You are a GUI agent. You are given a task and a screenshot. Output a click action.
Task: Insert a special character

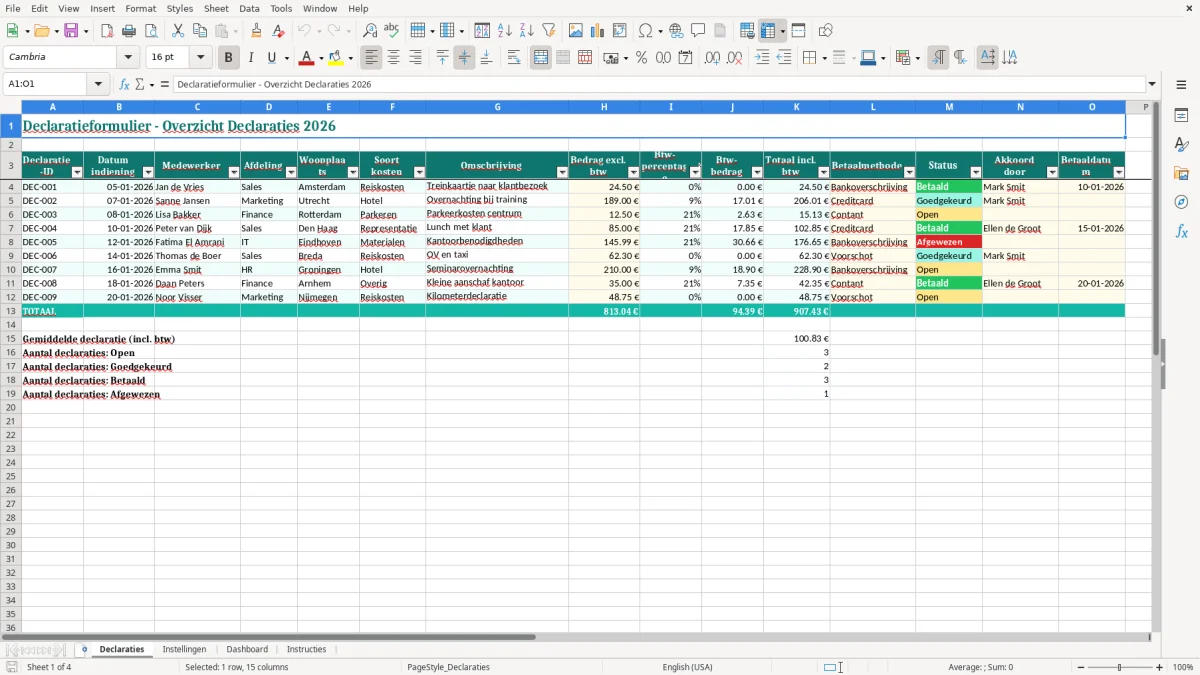[x=645, y=31]
